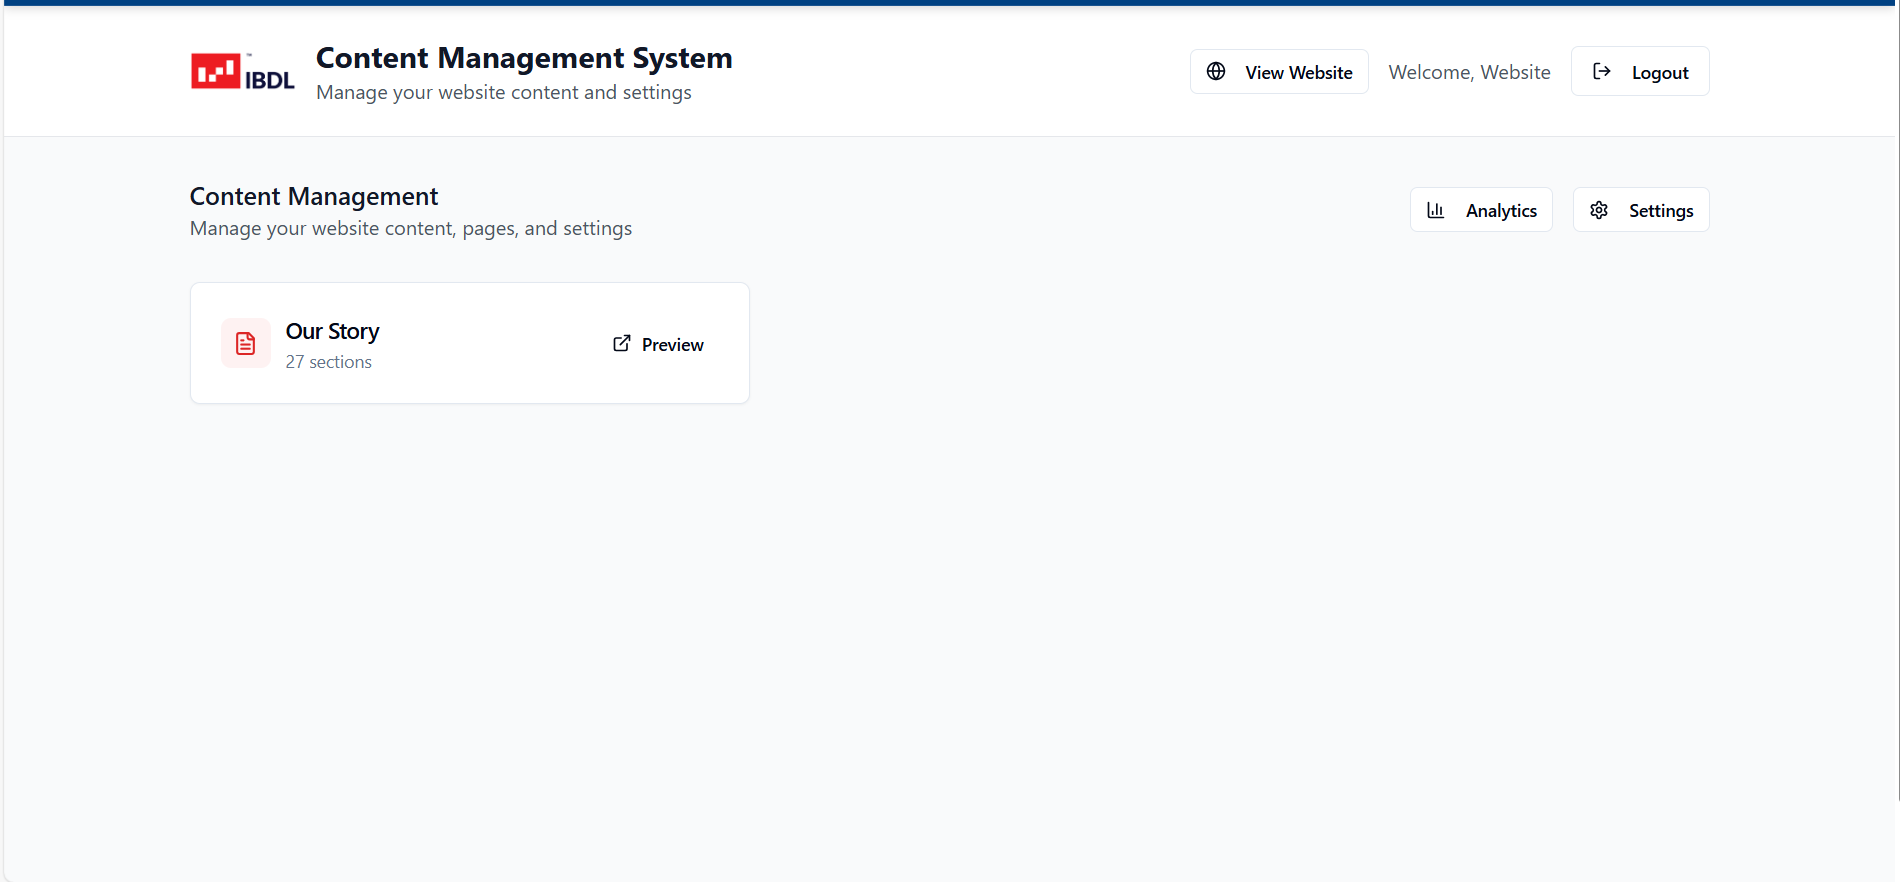Click the Settings gear icon
Image resolution: width=1900 pixels, height=882 pixels.
click(x=1599, y=210)
